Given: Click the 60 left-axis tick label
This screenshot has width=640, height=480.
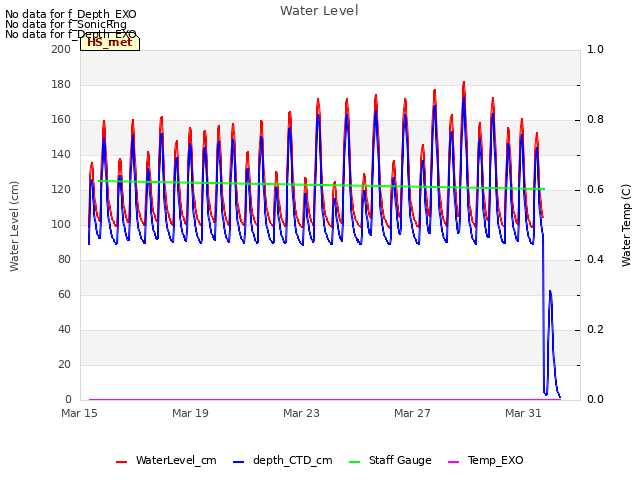Looking at the screenshot, I should tap(64, 294).
